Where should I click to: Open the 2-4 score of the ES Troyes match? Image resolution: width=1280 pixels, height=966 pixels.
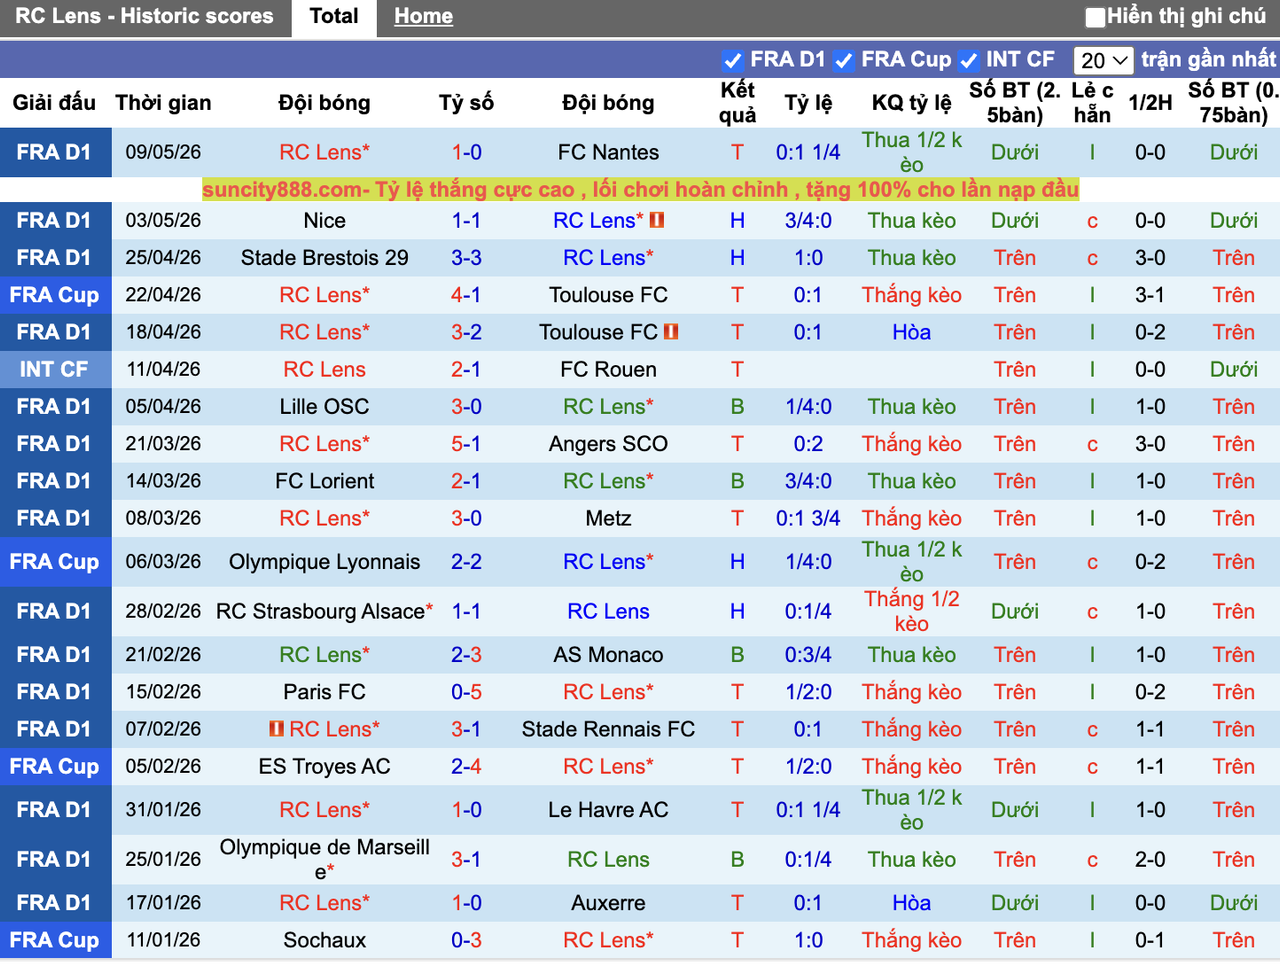466,766
